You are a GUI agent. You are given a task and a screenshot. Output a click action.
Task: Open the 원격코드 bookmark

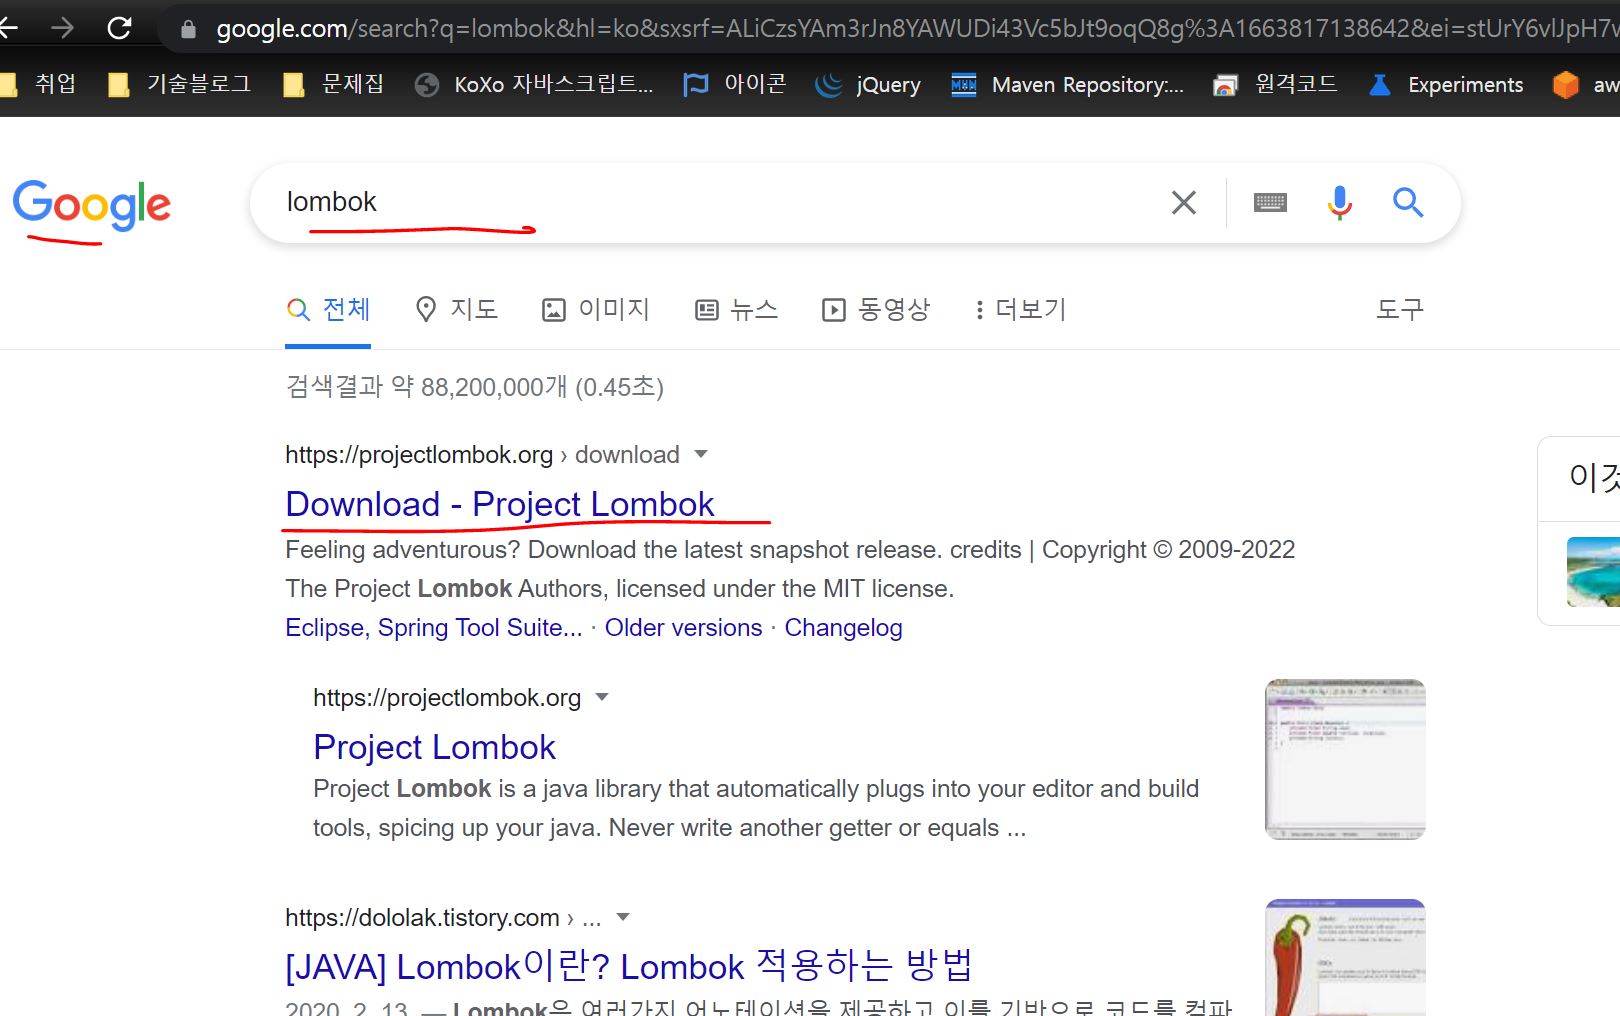click(1276, 84)
